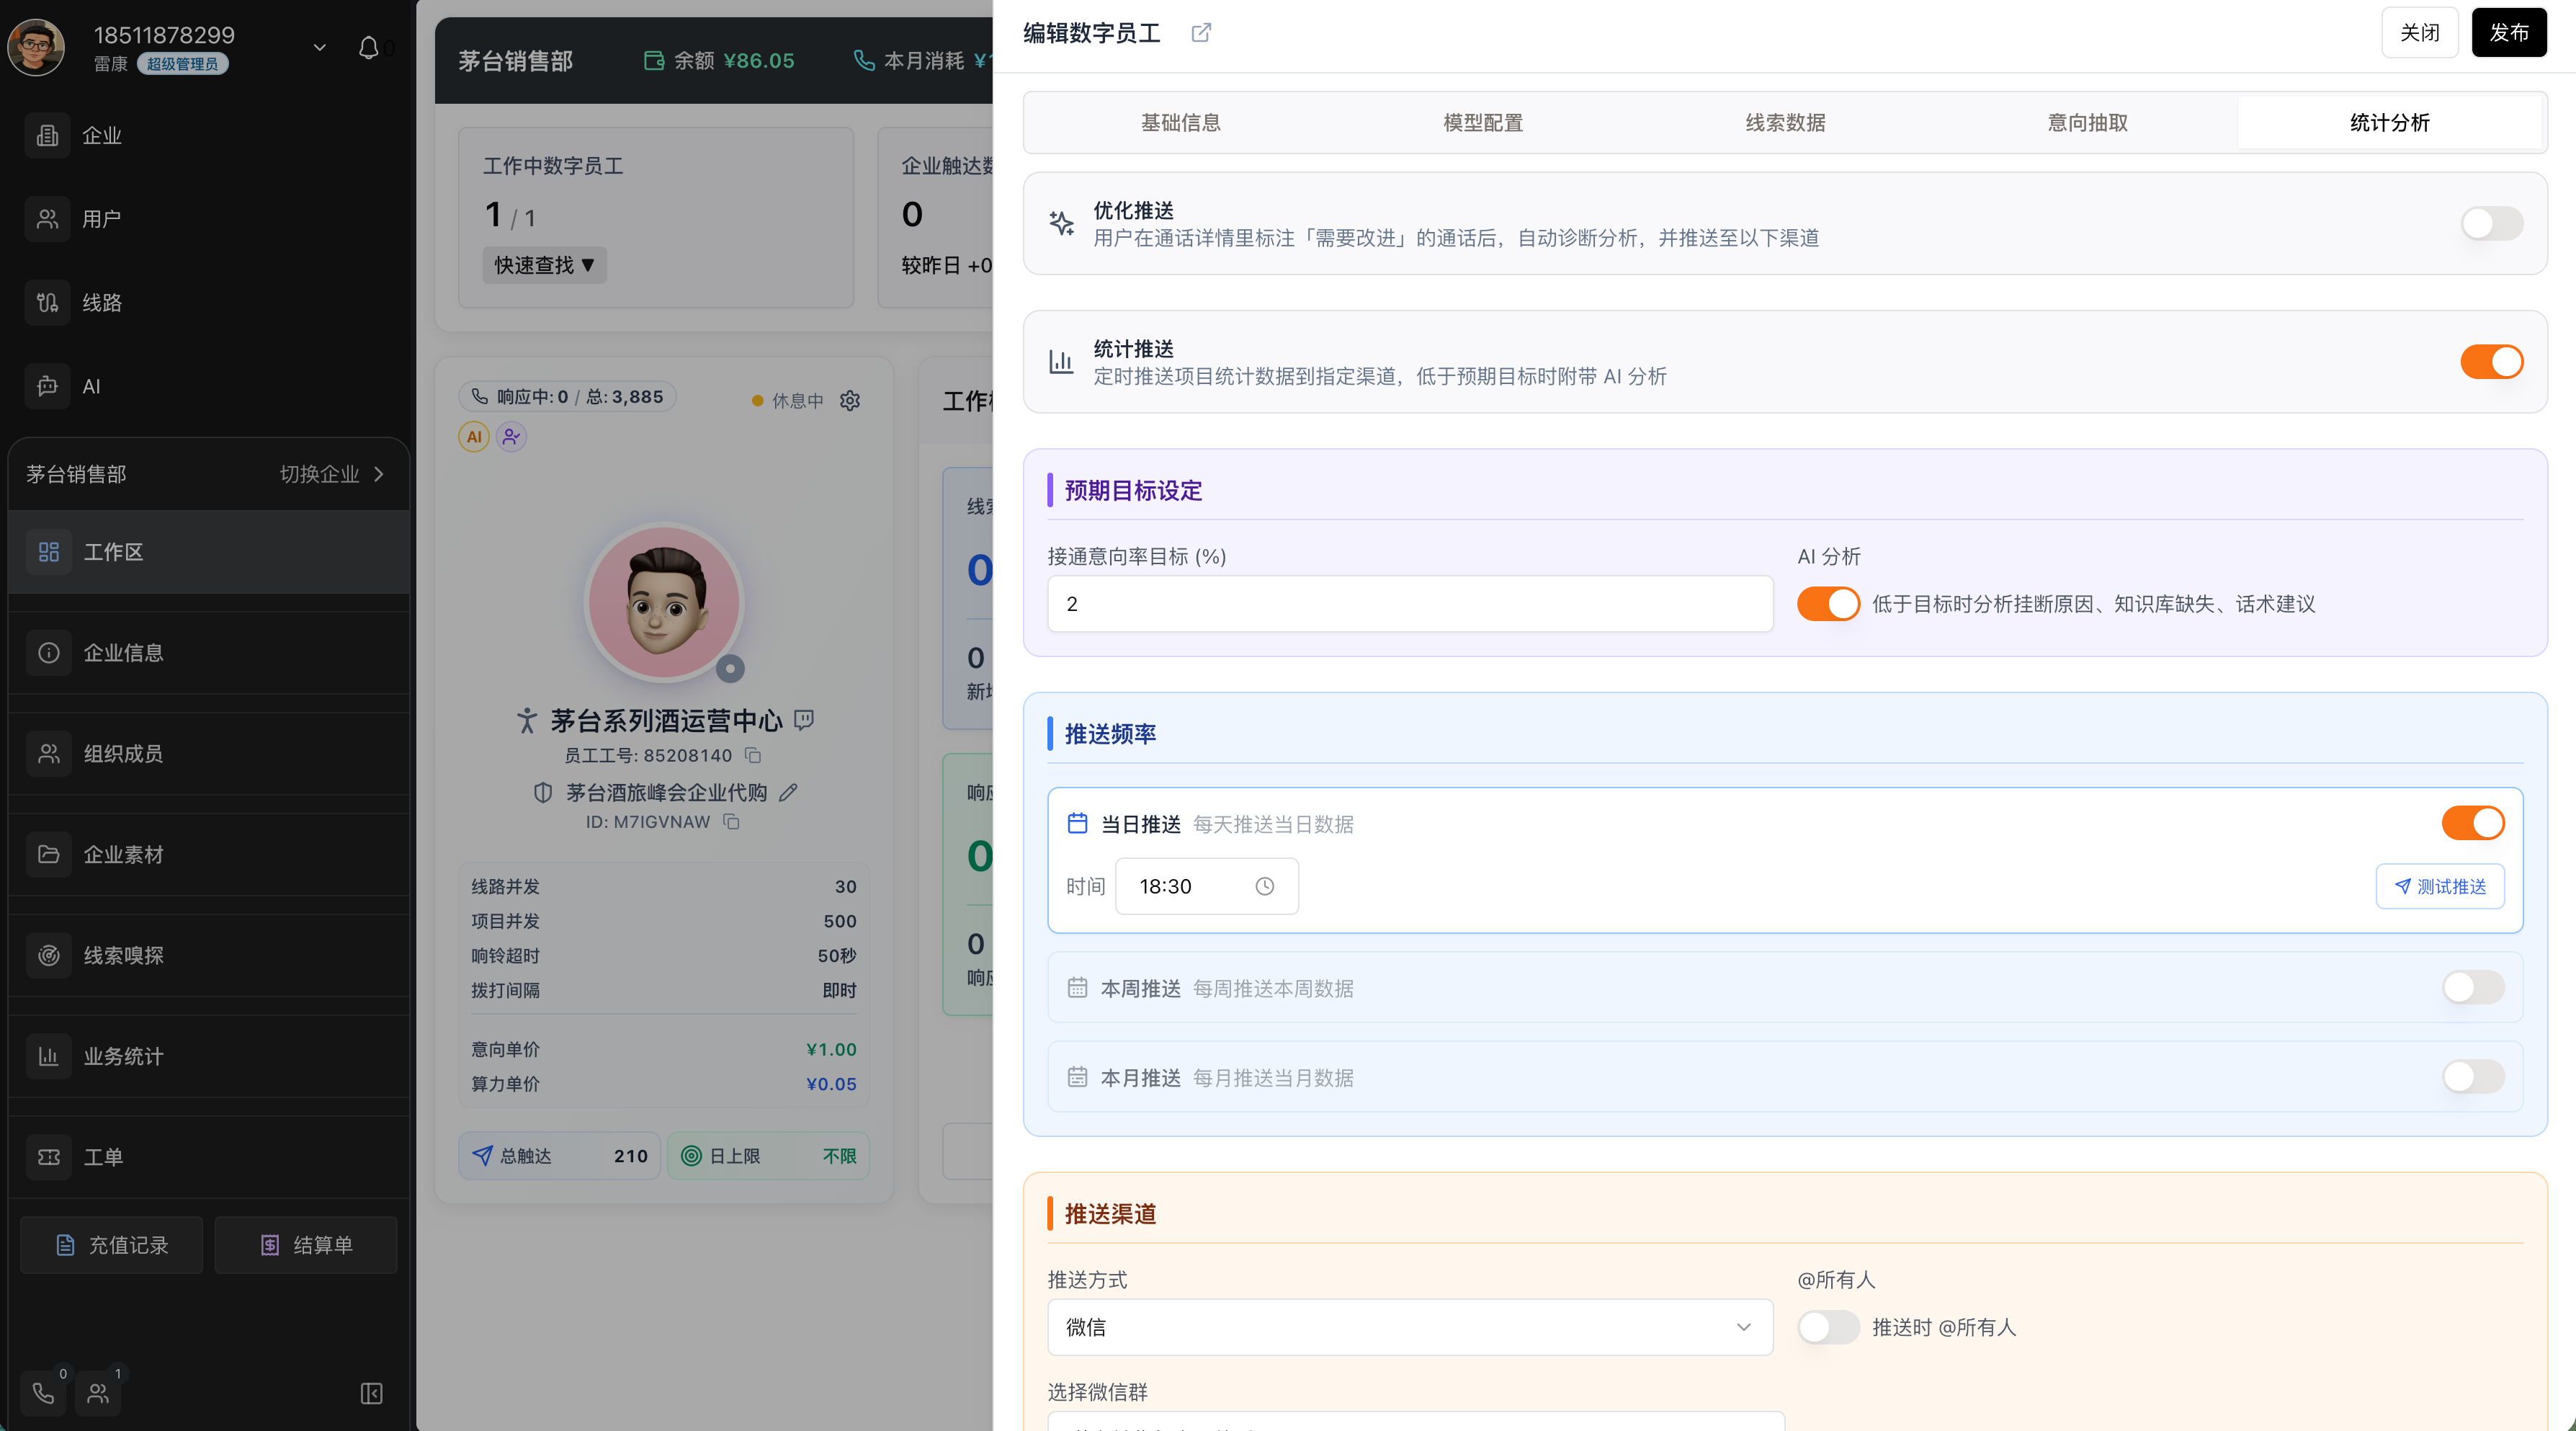The image size is (2576, 1431).
Task: Open the 业务统计 chart icon
Action: tap(49, 1057)
